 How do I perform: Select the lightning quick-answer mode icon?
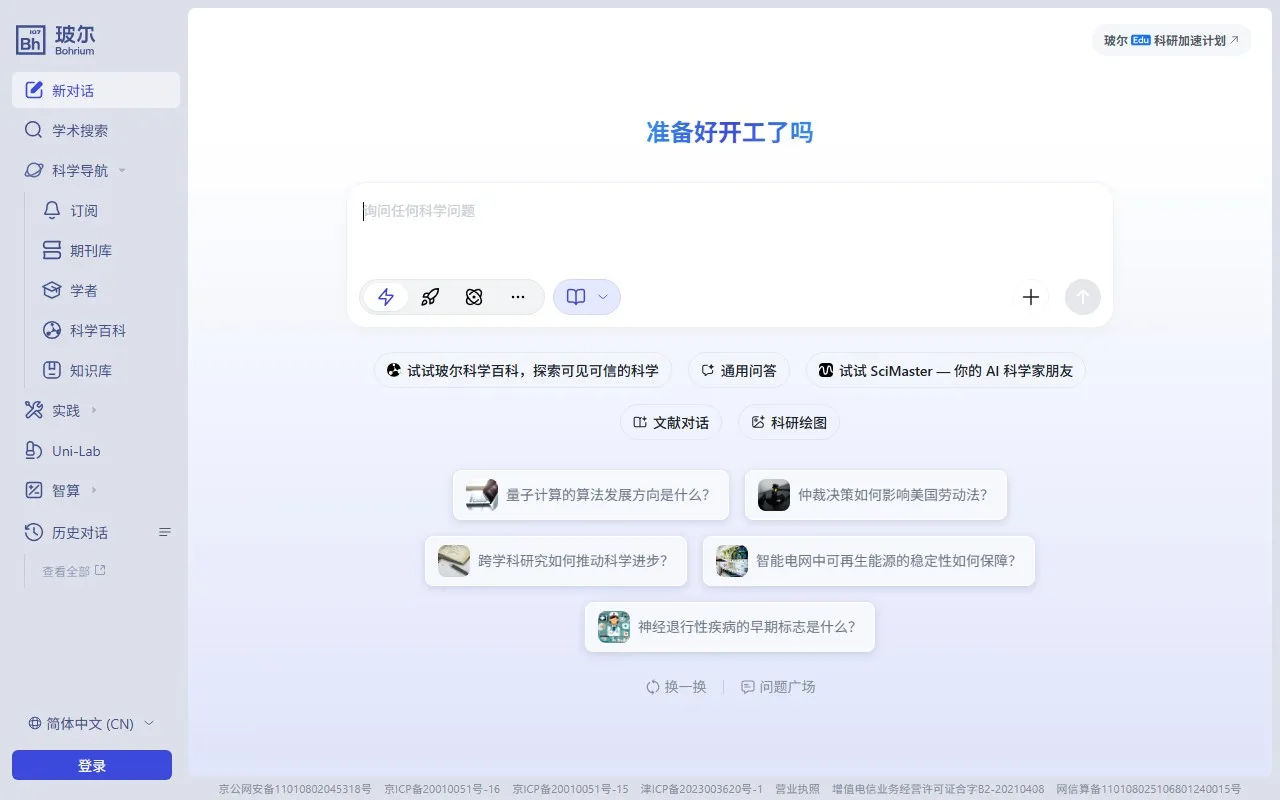[386, 297]
